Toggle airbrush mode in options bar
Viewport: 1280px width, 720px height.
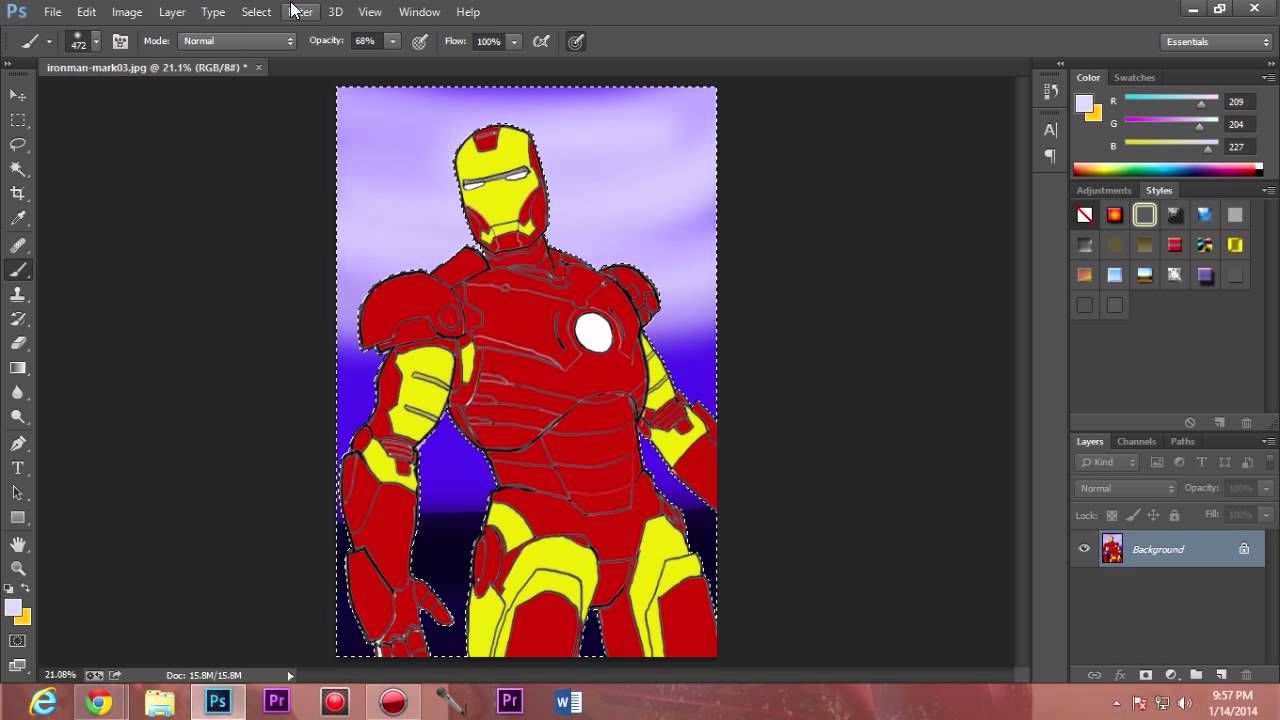pos(541,42)
